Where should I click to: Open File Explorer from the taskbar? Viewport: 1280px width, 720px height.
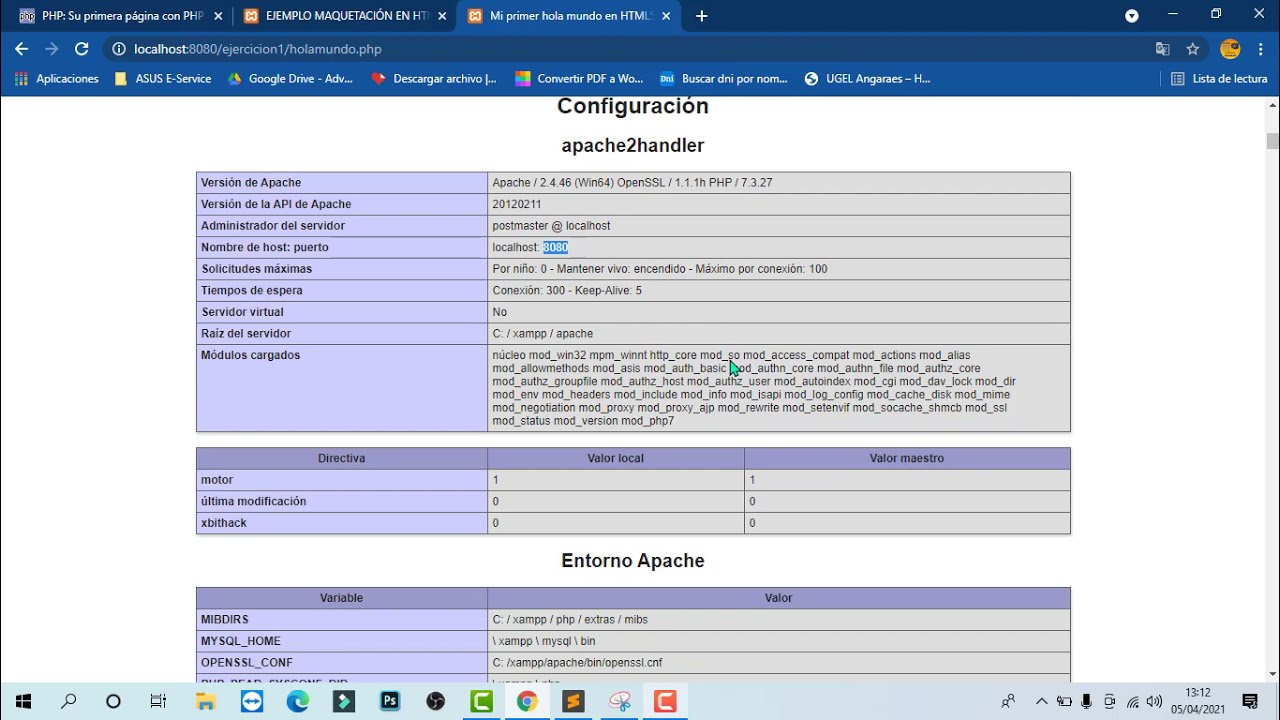click(205, 701)
